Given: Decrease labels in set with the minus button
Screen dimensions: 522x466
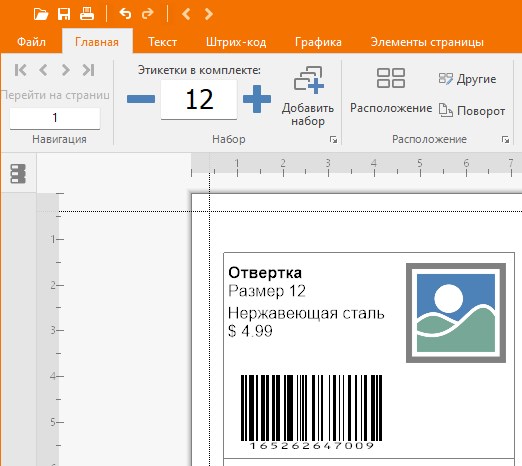Looking at the screenshot, I should [141, 99].
